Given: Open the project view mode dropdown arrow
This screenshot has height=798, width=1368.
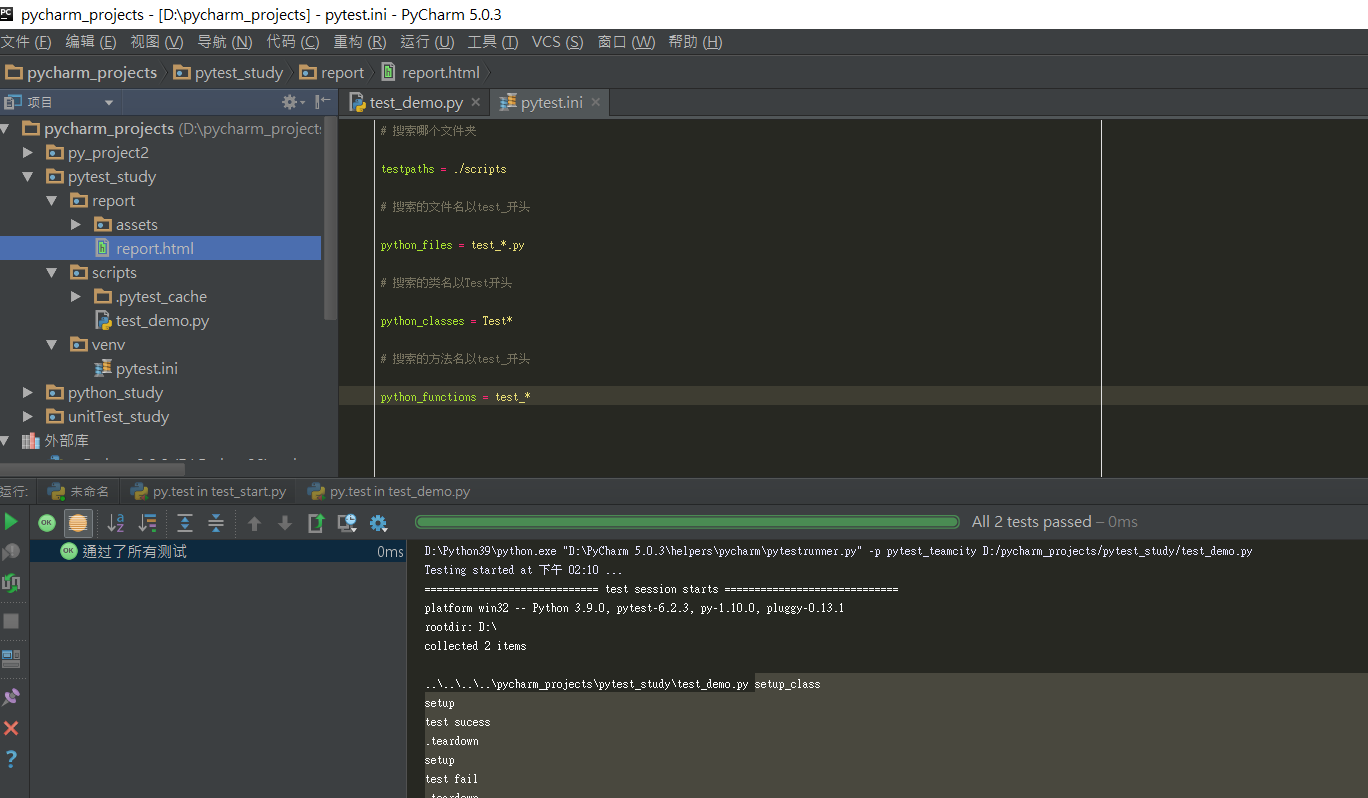Looking at the screenshot, I should click(x=109, y=102).
